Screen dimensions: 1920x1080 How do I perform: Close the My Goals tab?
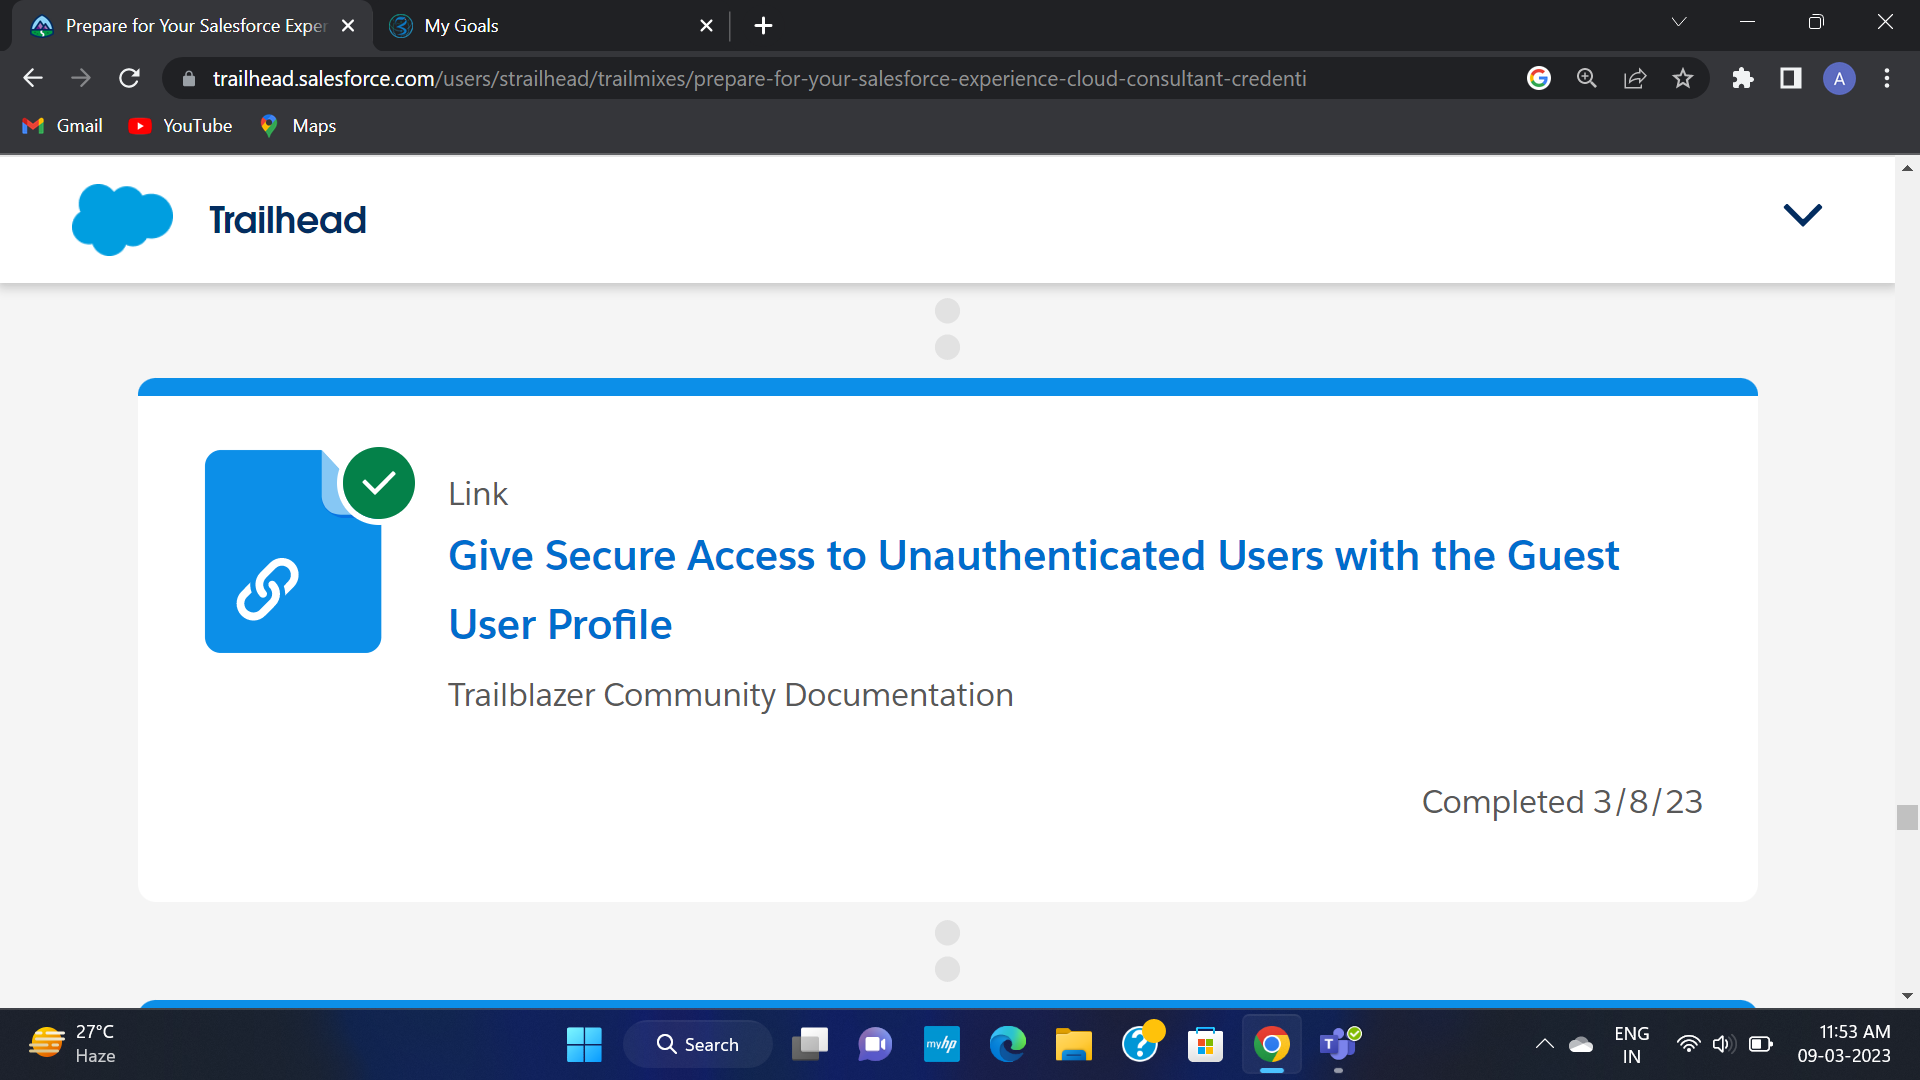706,26
